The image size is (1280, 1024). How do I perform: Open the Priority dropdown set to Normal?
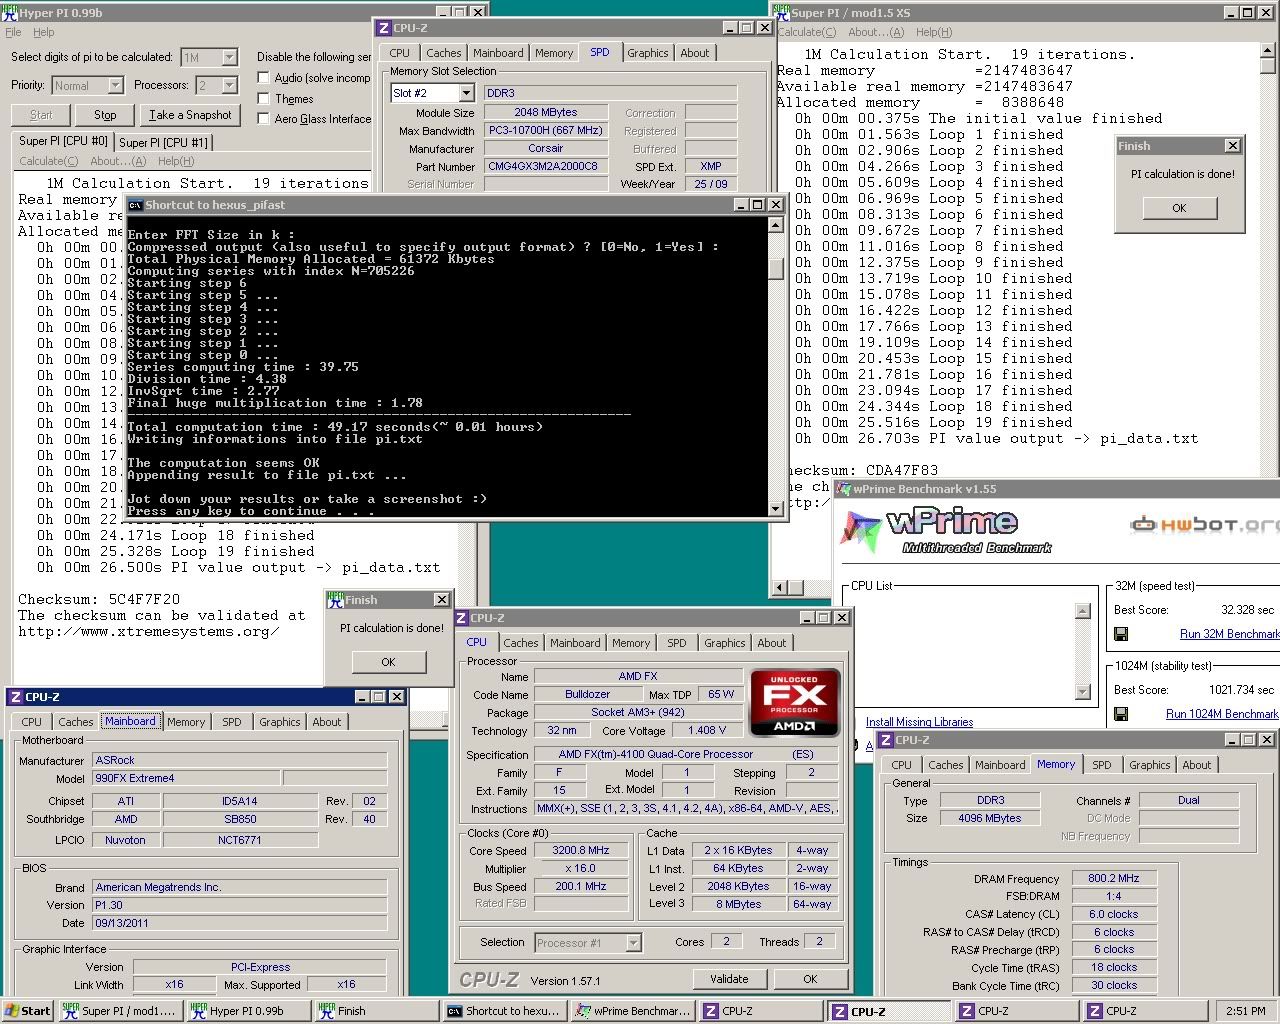(115, 85)
